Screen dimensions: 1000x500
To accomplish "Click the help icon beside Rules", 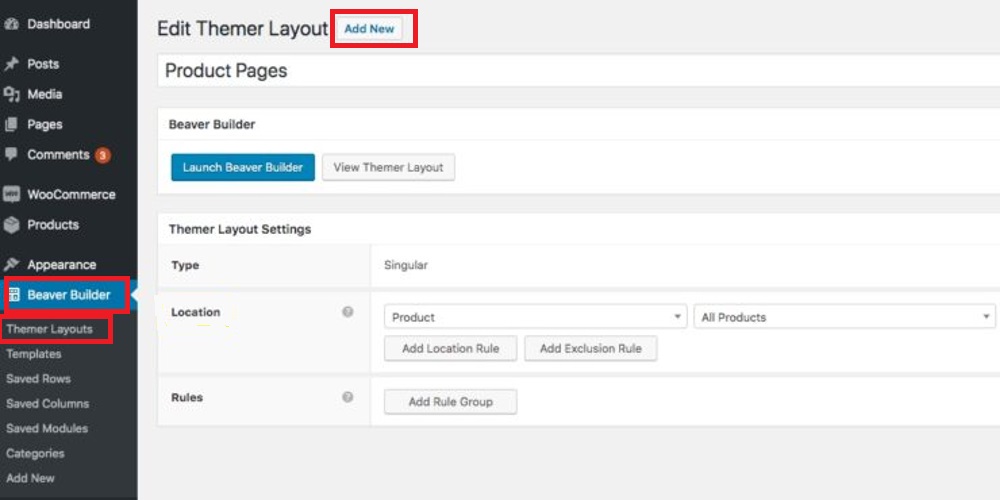I will 348,397.
